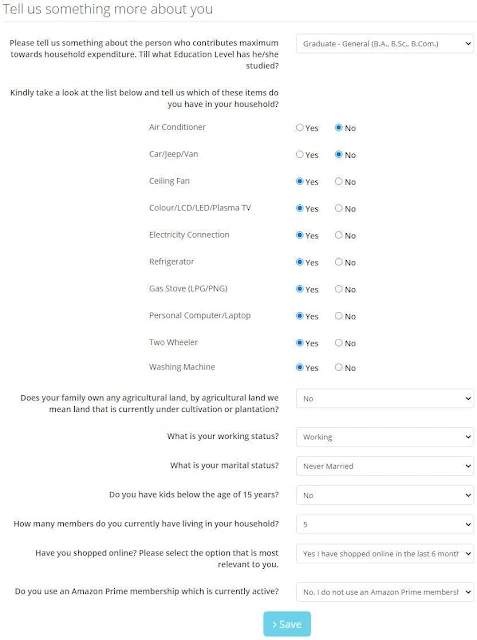Open the agricultural land dropdown
The height and width of the screenshot is (640, 477).
(385, 398)
